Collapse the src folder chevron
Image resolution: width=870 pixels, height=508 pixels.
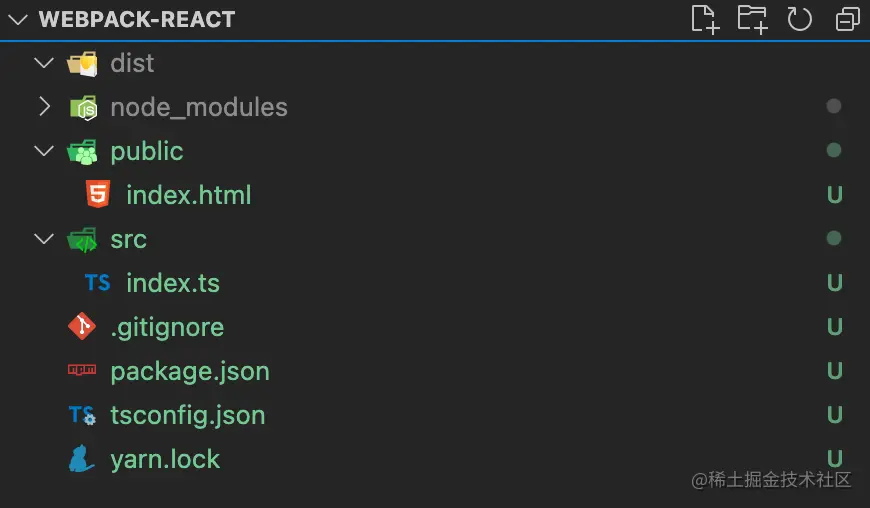[44, 239]
